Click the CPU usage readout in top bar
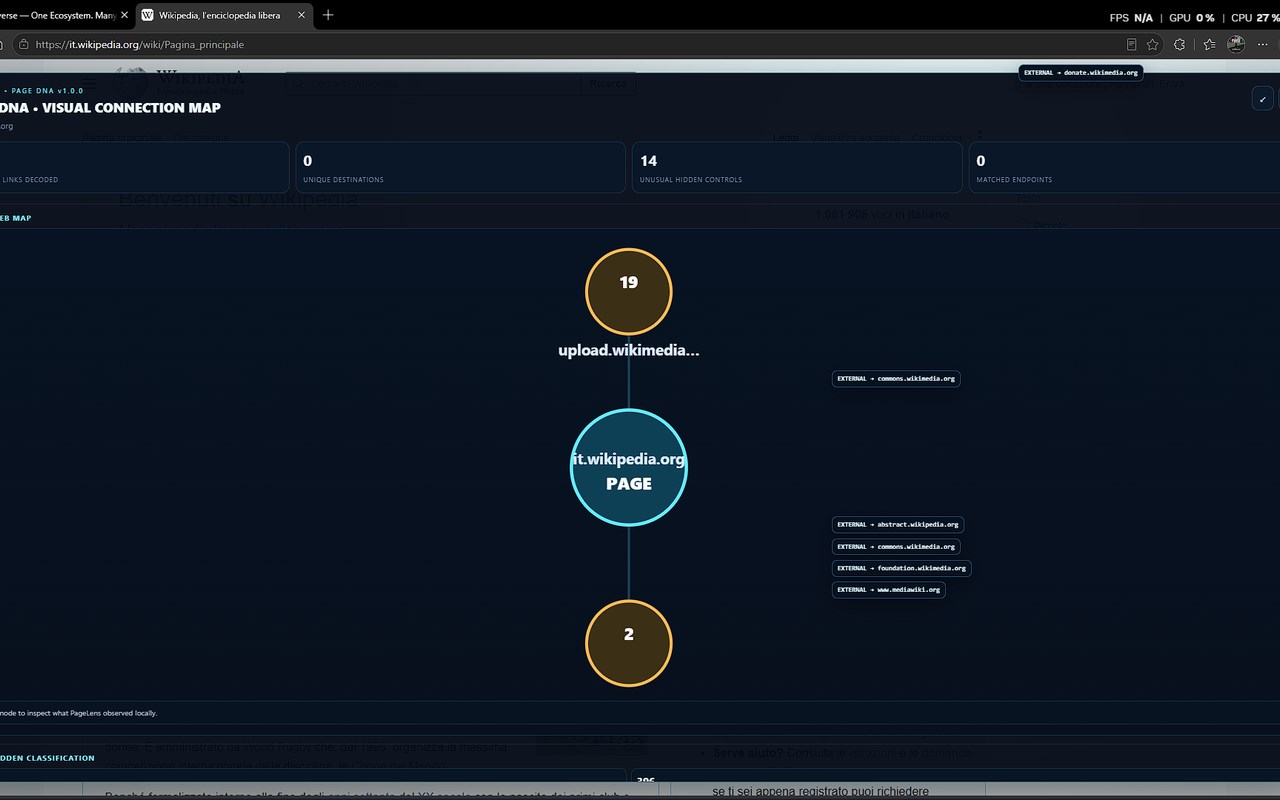Image resolution: width=1280 pixels, height=800 pixels. tap(1255, 17)
